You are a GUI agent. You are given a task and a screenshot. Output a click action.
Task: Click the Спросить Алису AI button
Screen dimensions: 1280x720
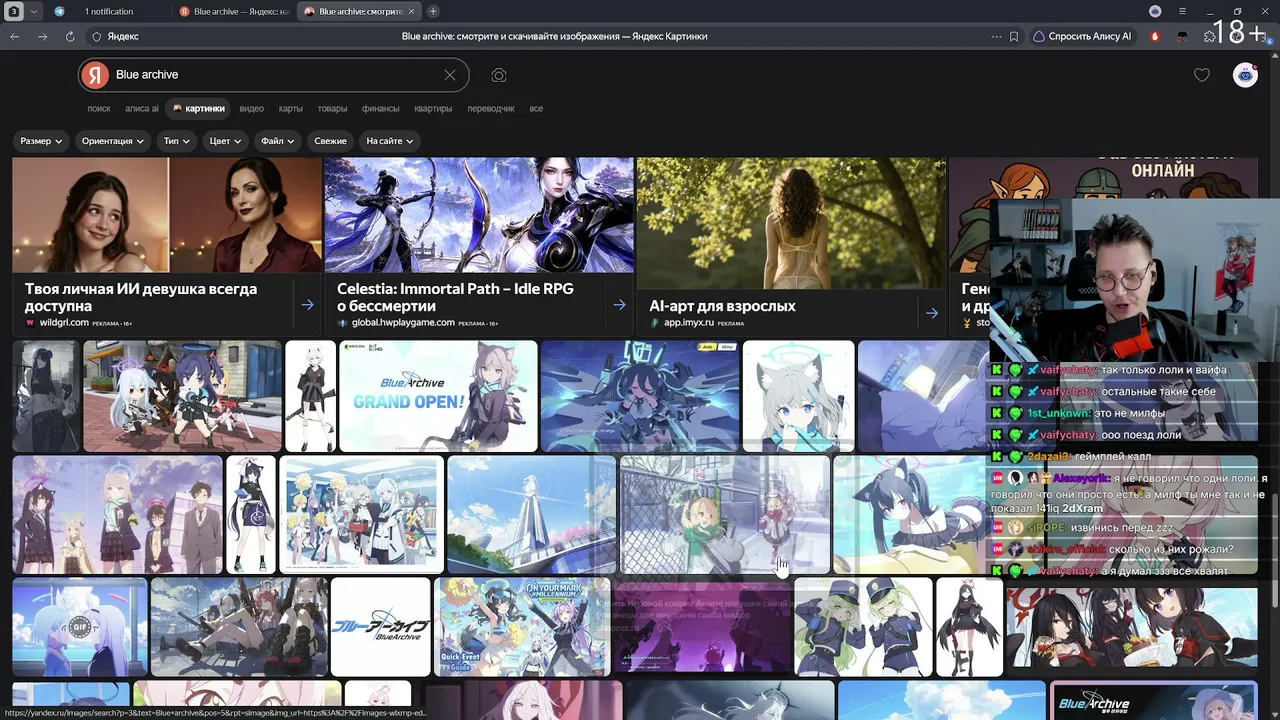click(x=1082, y=36)
